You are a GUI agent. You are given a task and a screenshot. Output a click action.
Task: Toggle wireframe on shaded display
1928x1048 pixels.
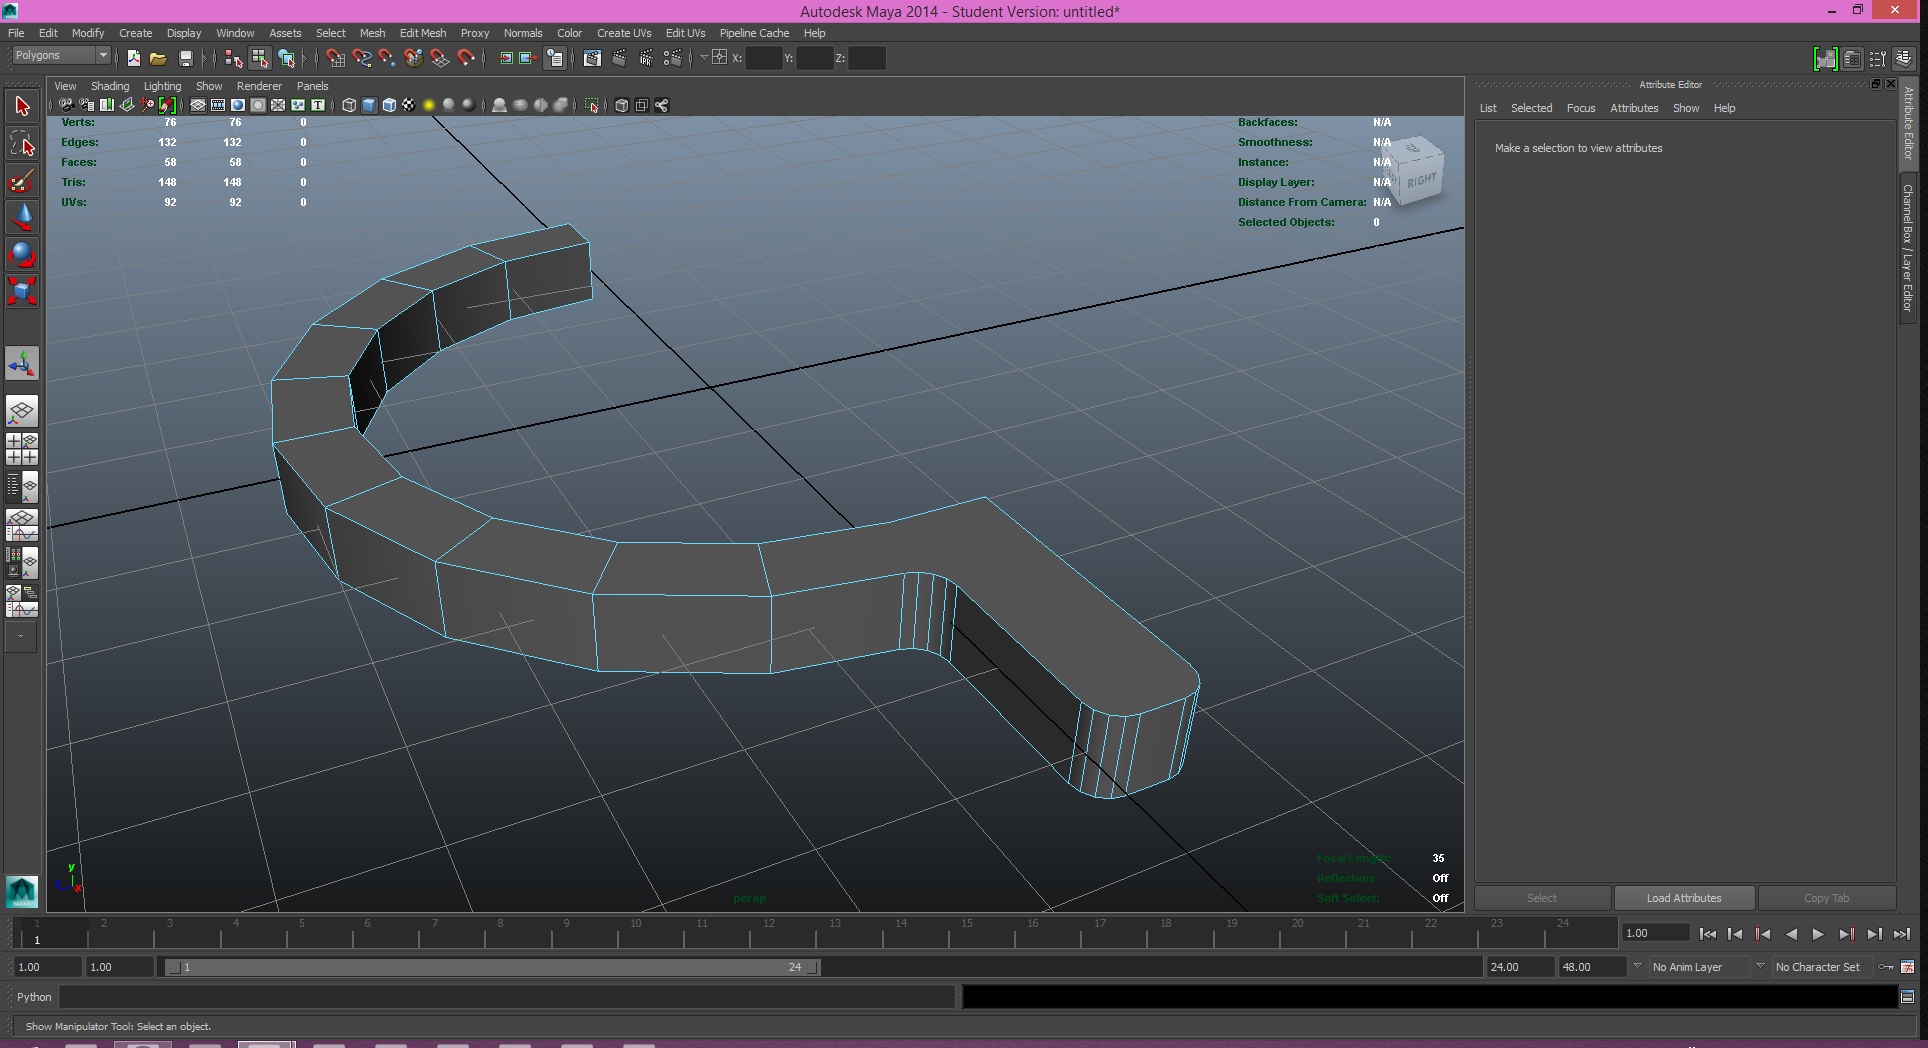[x=389, y=105]
